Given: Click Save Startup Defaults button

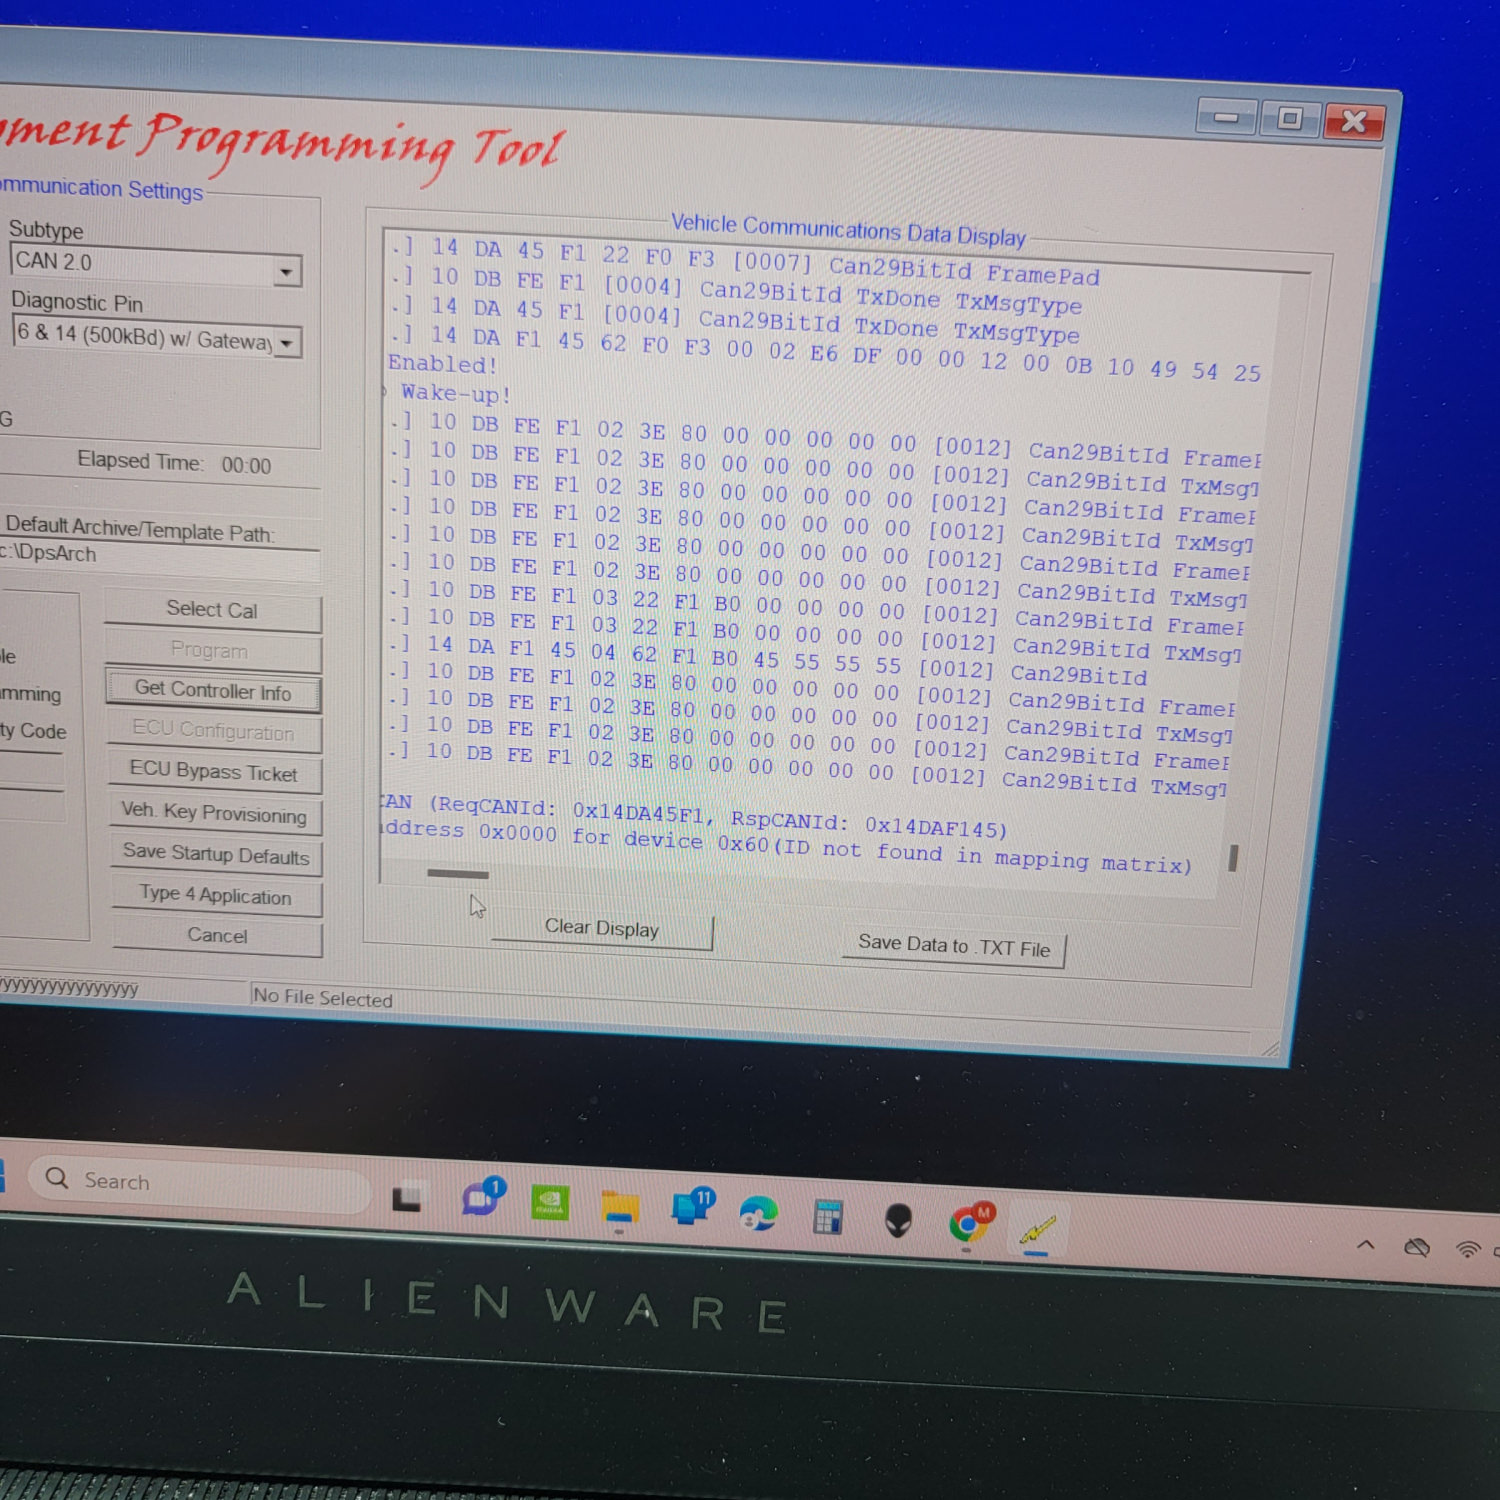Looking at the screenshot, I should (x=216, y=854).
